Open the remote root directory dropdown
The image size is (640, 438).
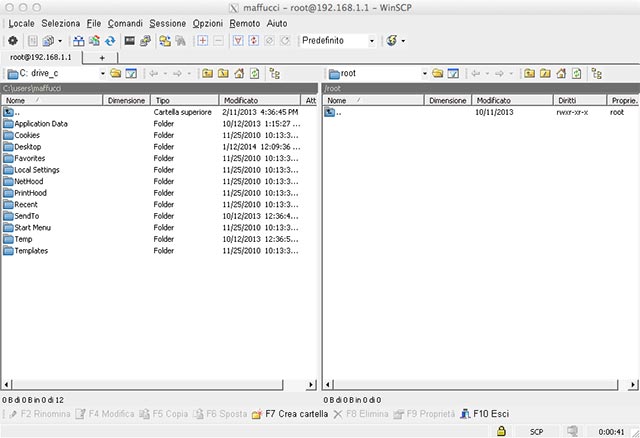(x=424, y=73)
